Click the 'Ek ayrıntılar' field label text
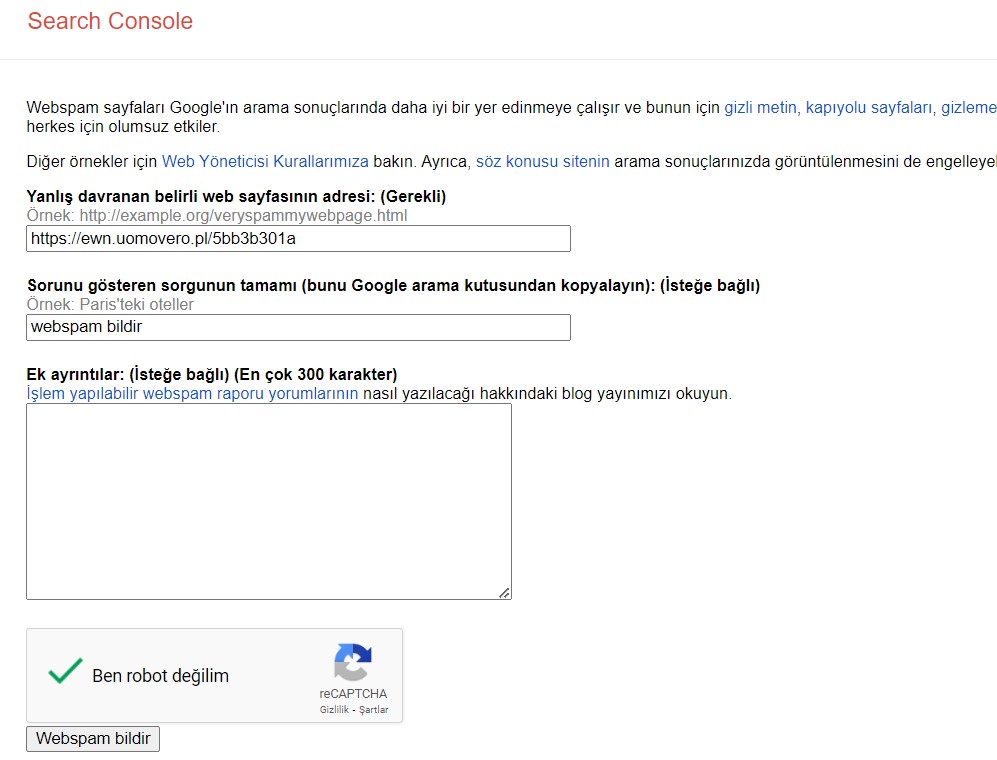This screenshot has height=760, width=997. click(x=212, y=374)
